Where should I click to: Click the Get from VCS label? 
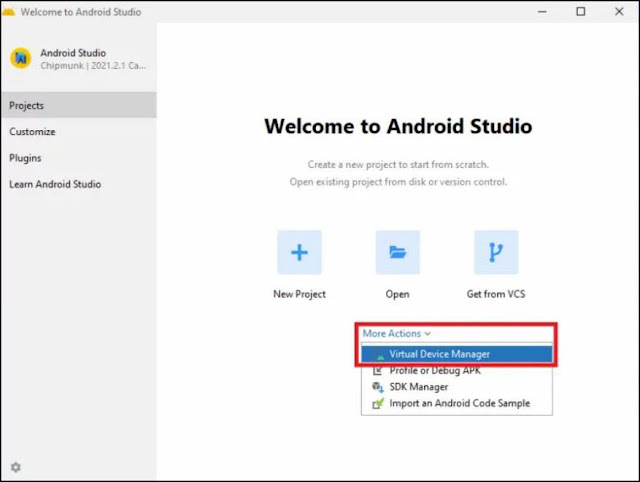[496, 294]
